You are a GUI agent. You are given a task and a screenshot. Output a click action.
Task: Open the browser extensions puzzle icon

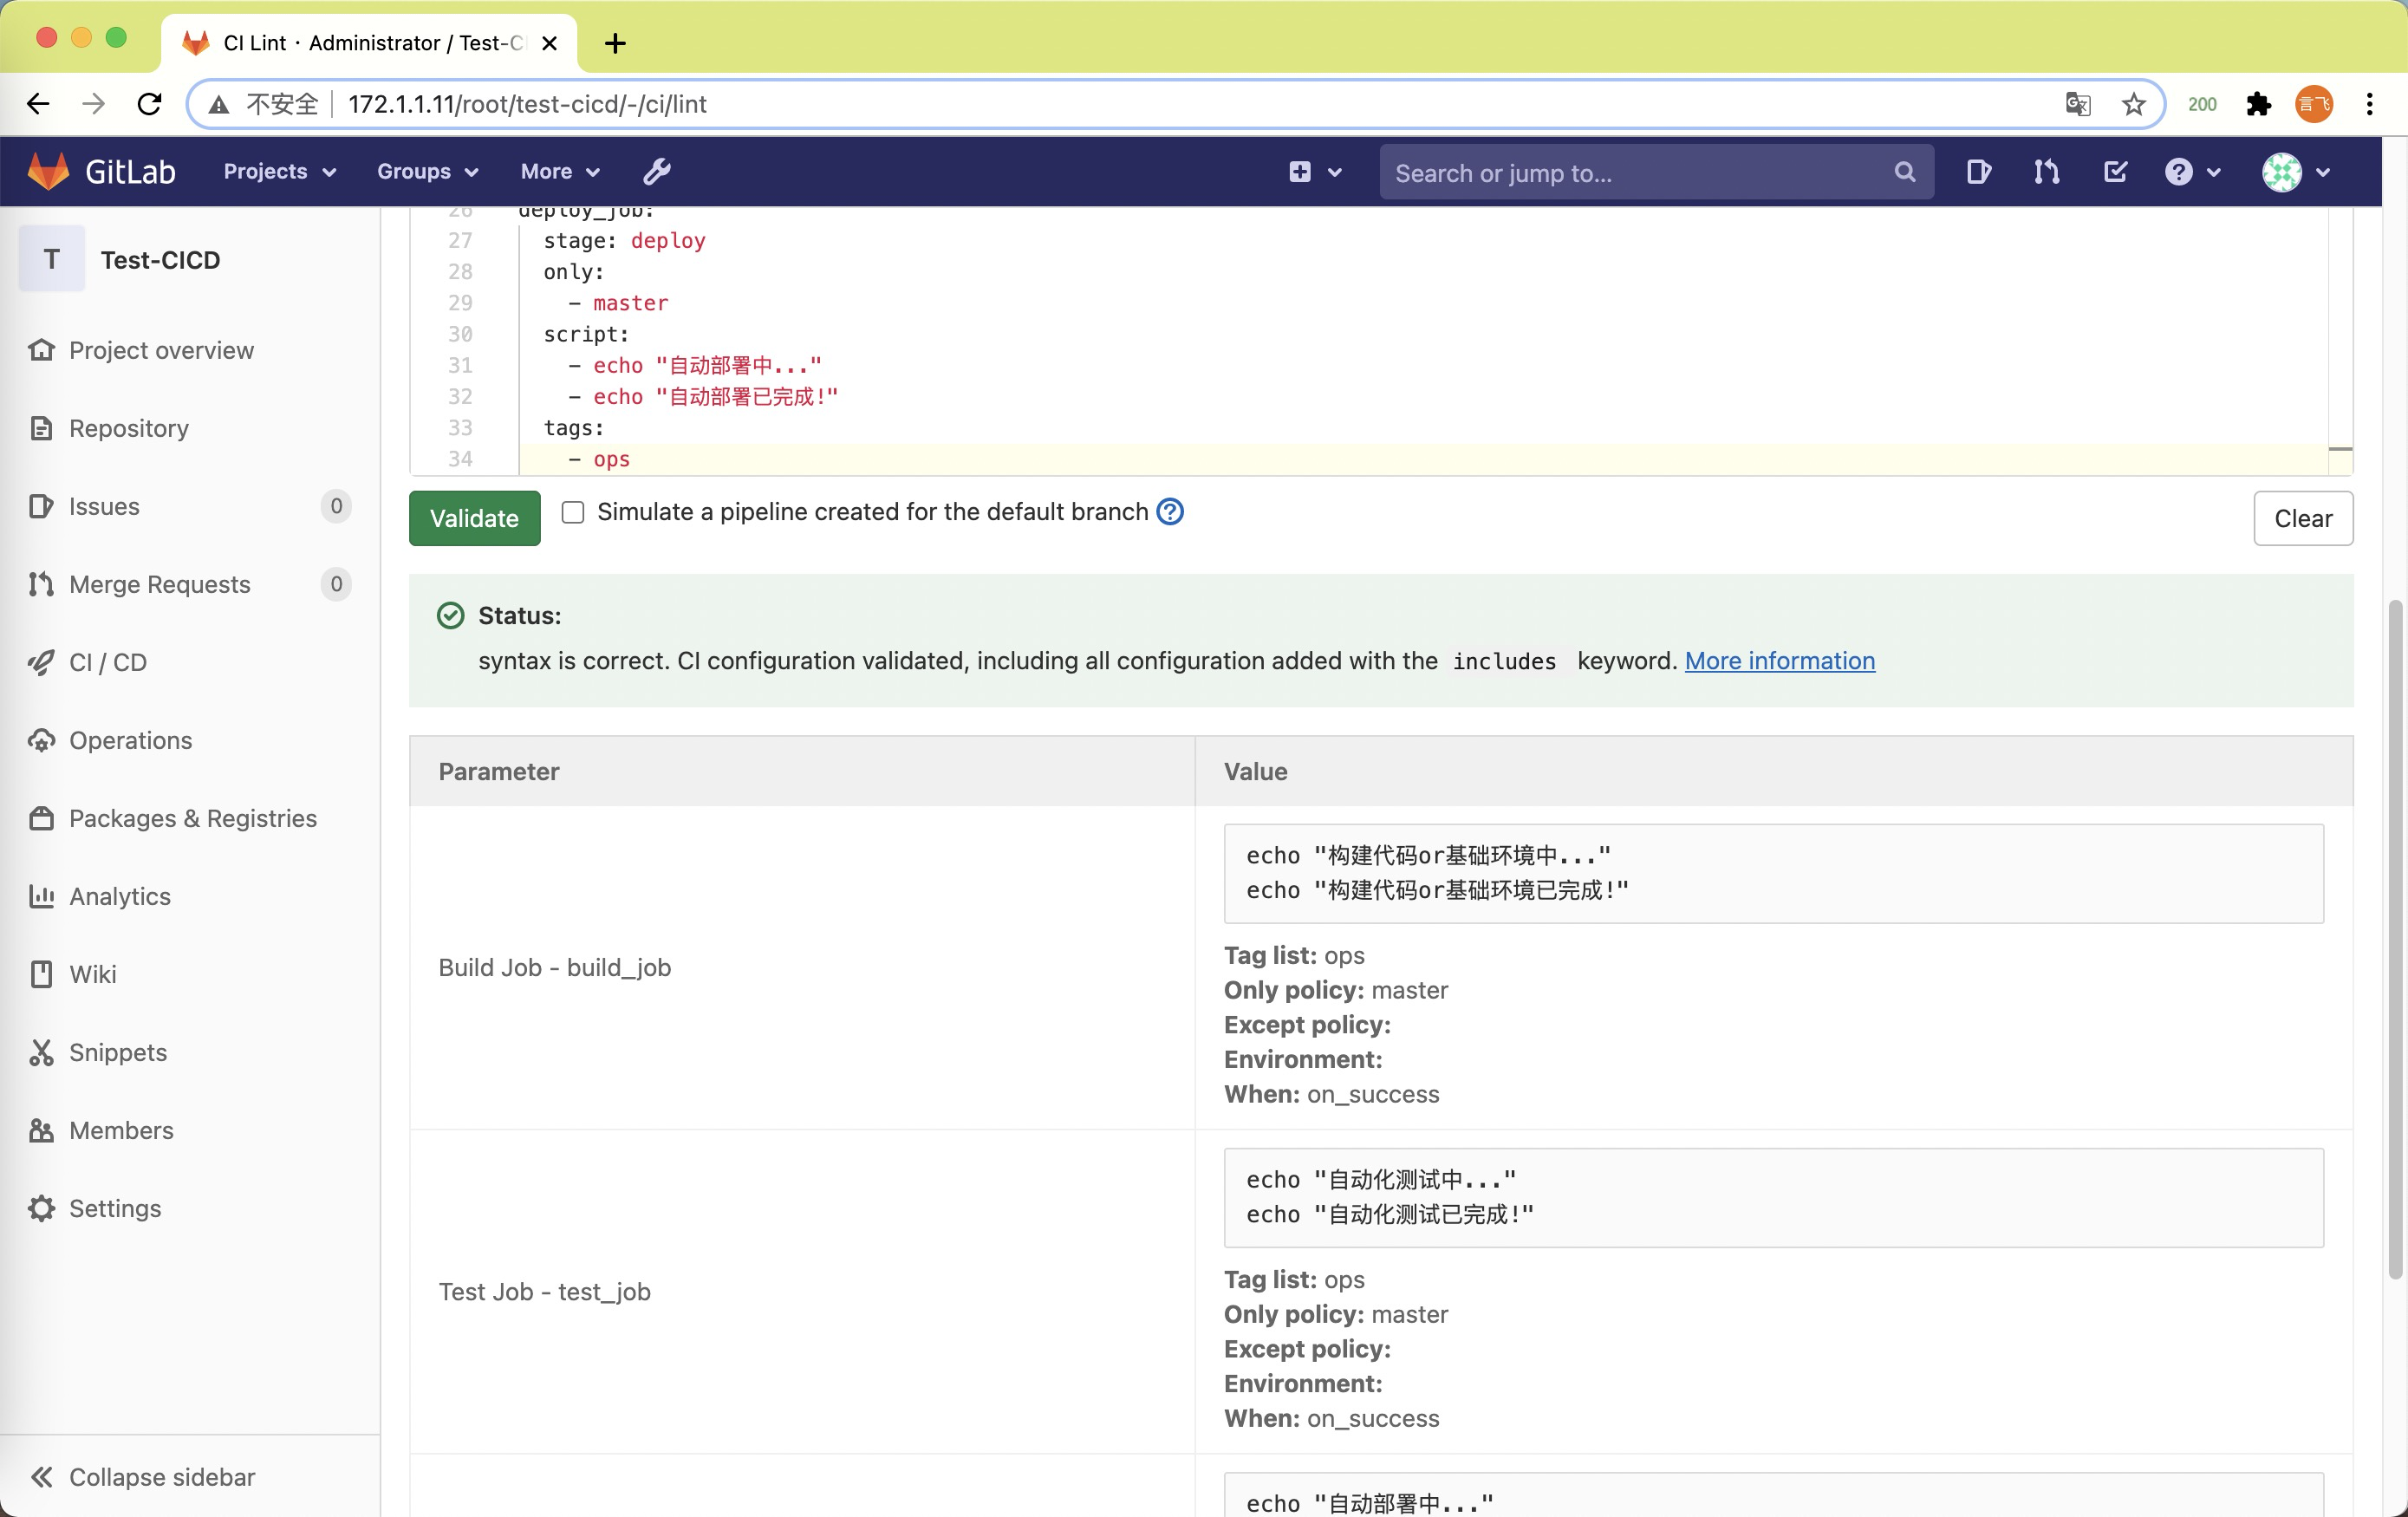(x=2258, y=104)
